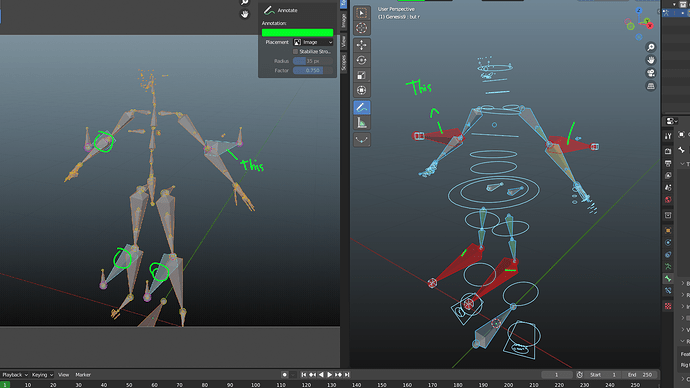The width and height of the screenshot is (690, 388).
Task: Open auto keying options dropdown
Action: tap(293, 375)
